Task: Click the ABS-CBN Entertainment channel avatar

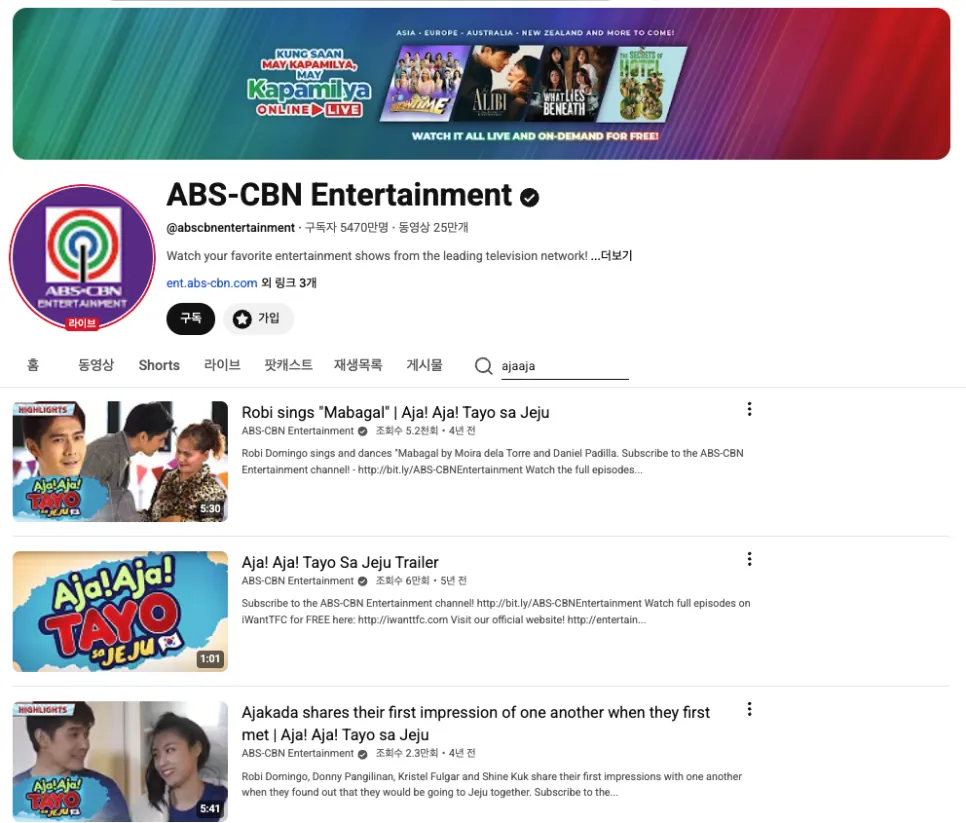Action: pos(82,257)
